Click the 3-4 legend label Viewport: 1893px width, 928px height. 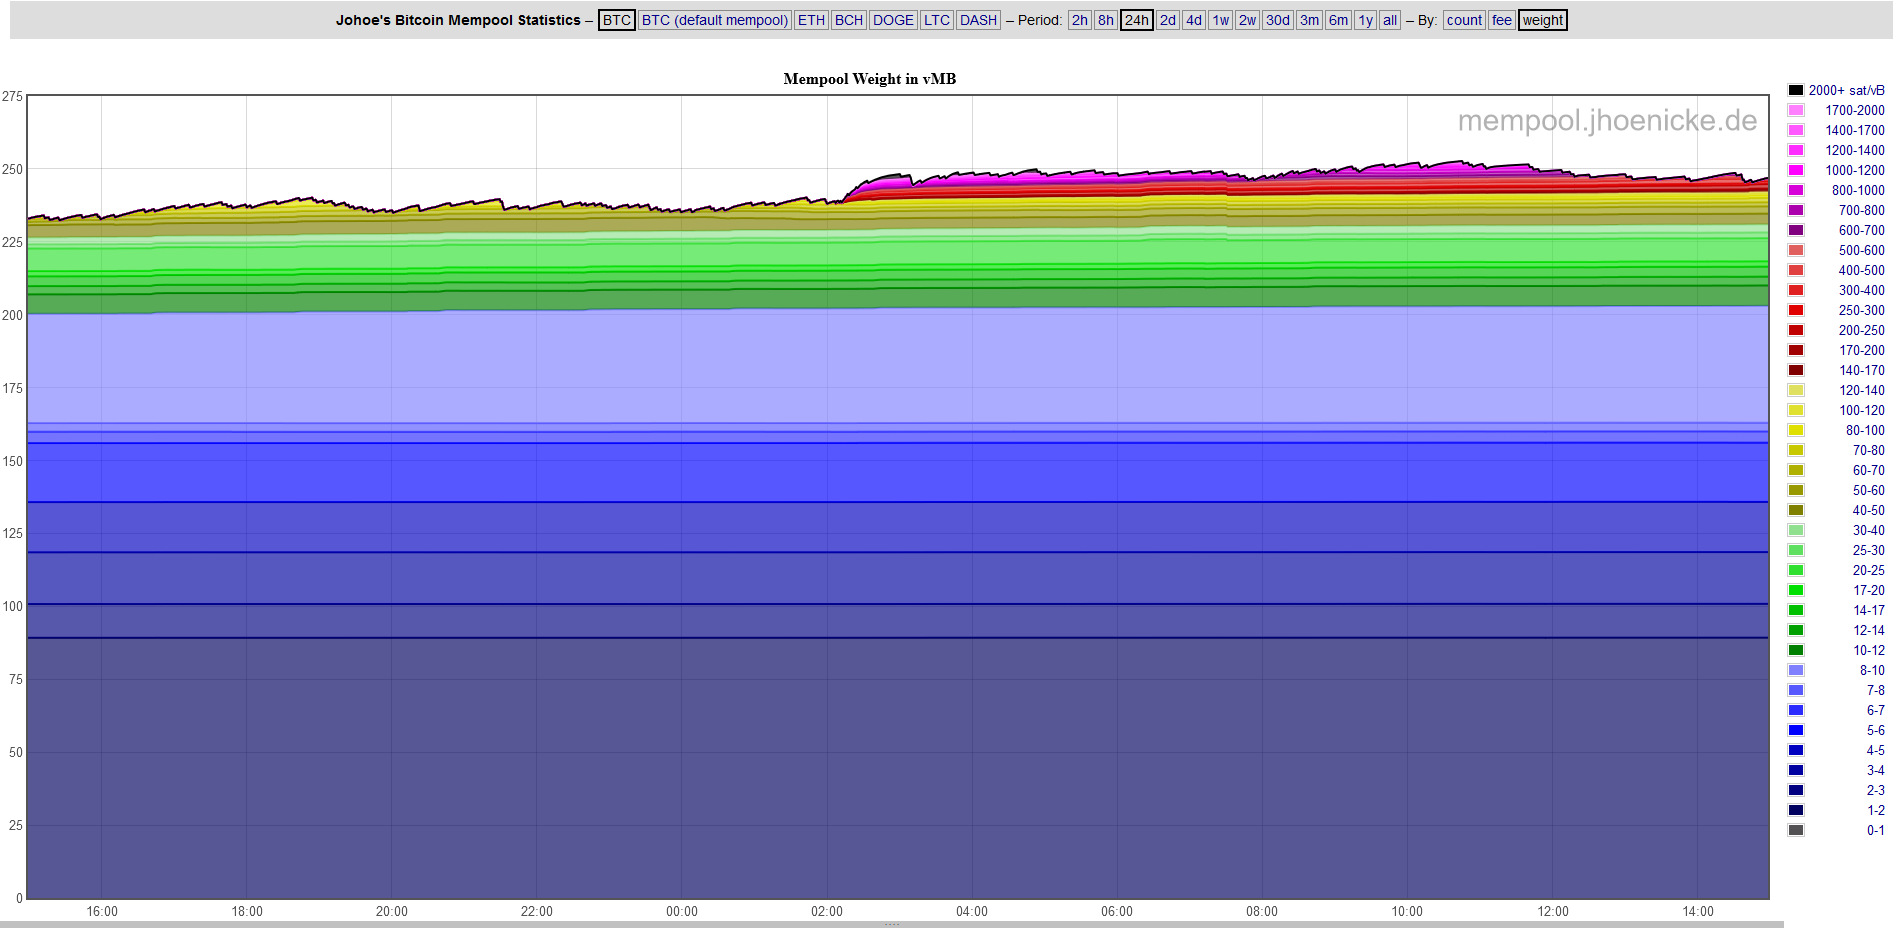click(1875, 770)
